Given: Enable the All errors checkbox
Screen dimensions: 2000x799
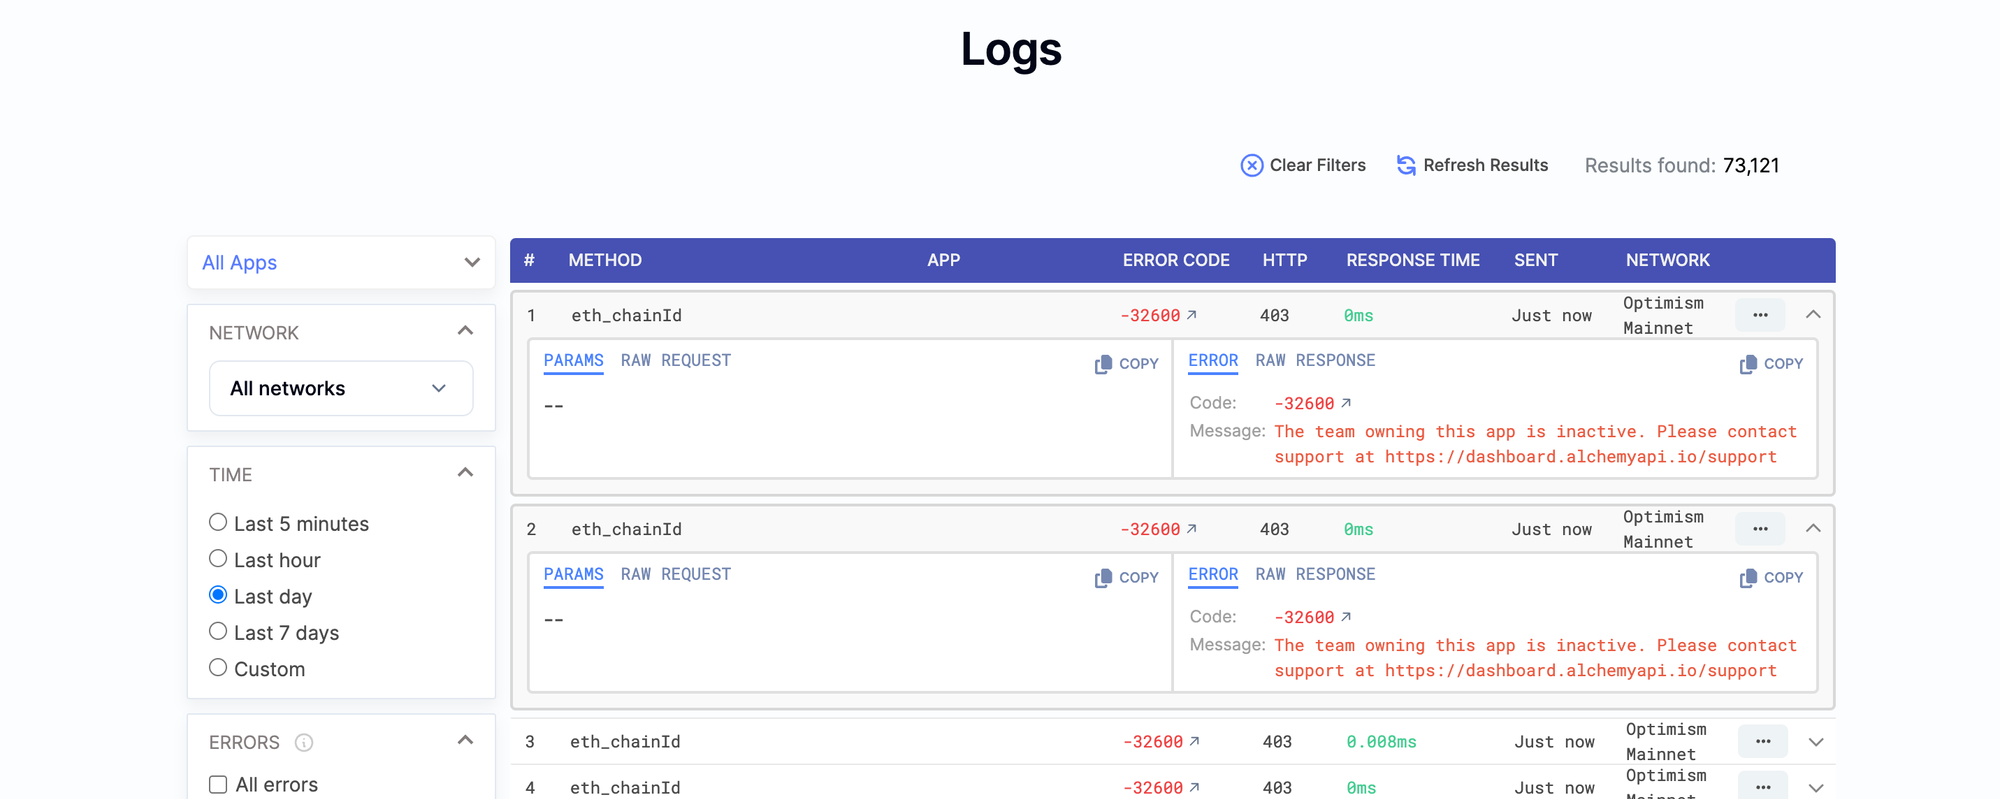Looking at the screenshot, I should [x=218, y=785].
